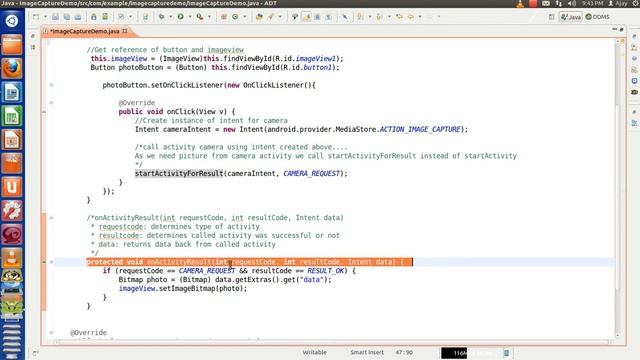Click the Save toolbar icon
Viewport: 640px width, 360px height.
point(56,17)
